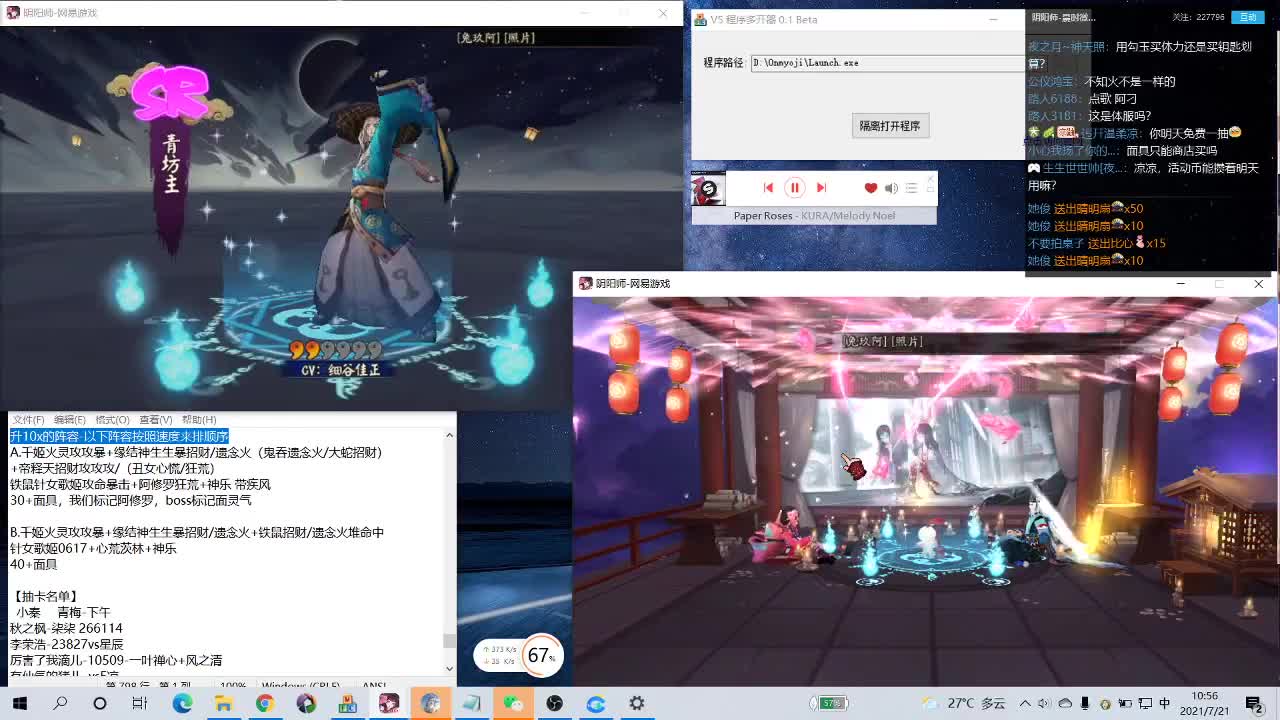Viewport: 1280px width, 720px height.
Task: Open Cortana from the taskbar
Action: (x=100, y=703)
